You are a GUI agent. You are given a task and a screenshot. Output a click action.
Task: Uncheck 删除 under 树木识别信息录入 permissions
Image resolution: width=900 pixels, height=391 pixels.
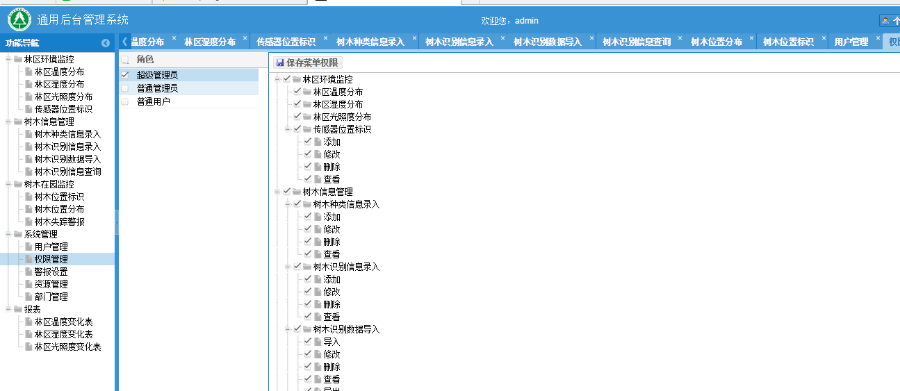pyautogui.click(x=308, y=304)
